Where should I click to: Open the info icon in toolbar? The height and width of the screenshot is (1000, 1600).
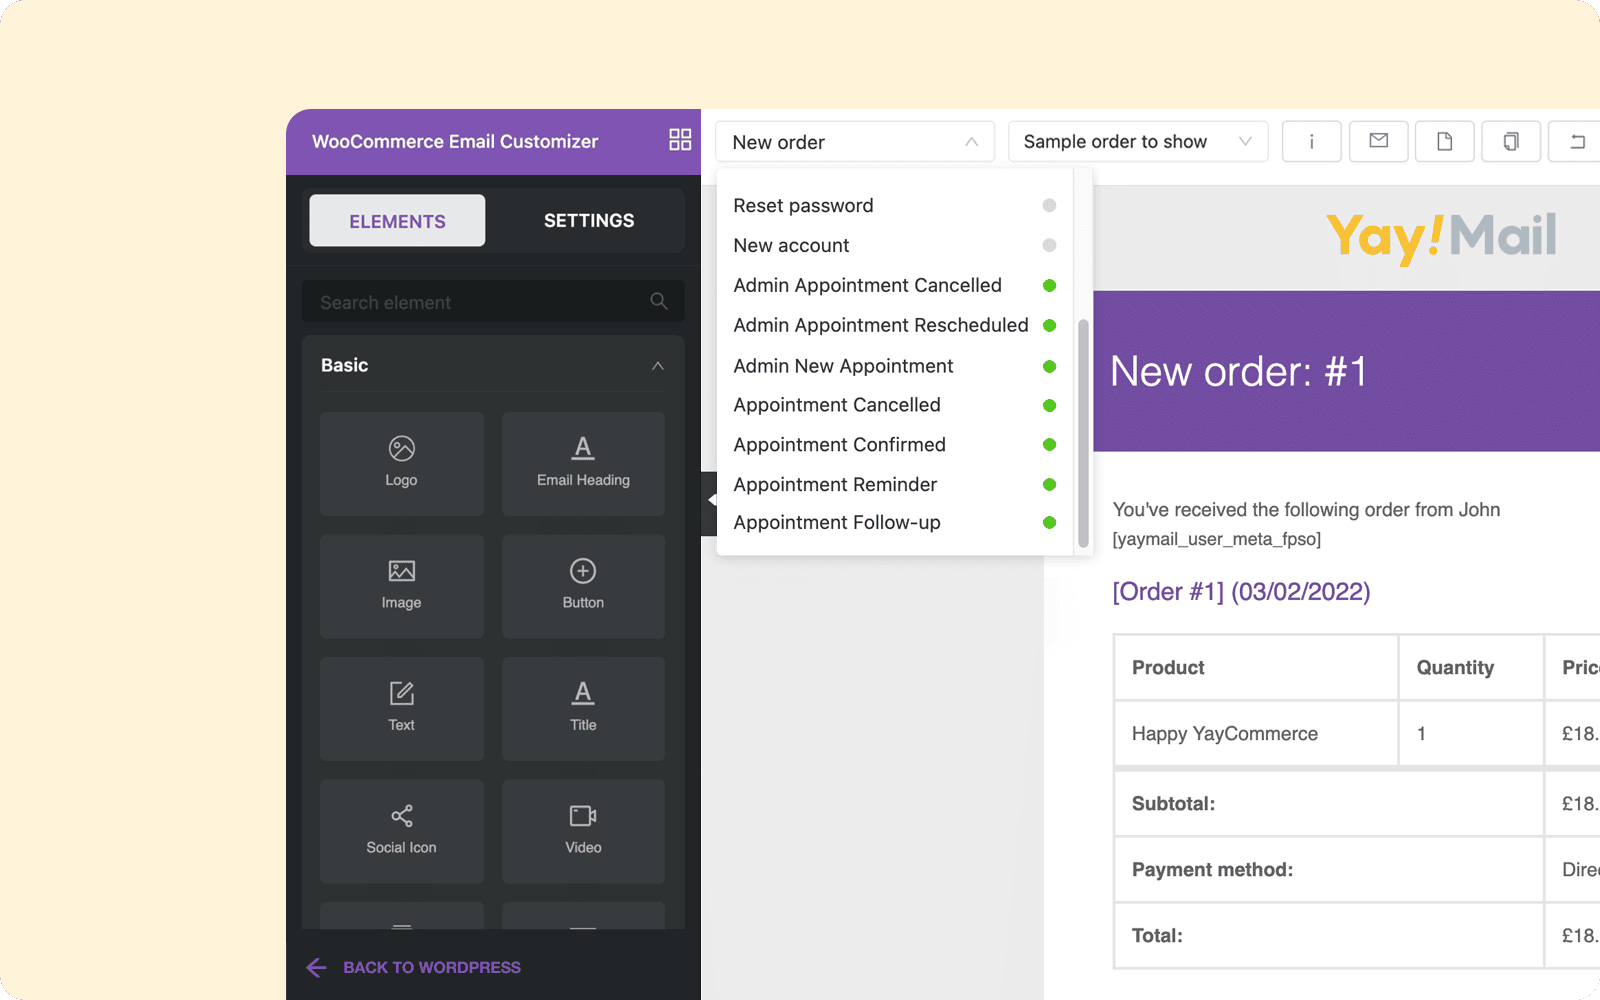pos(1311,141)
